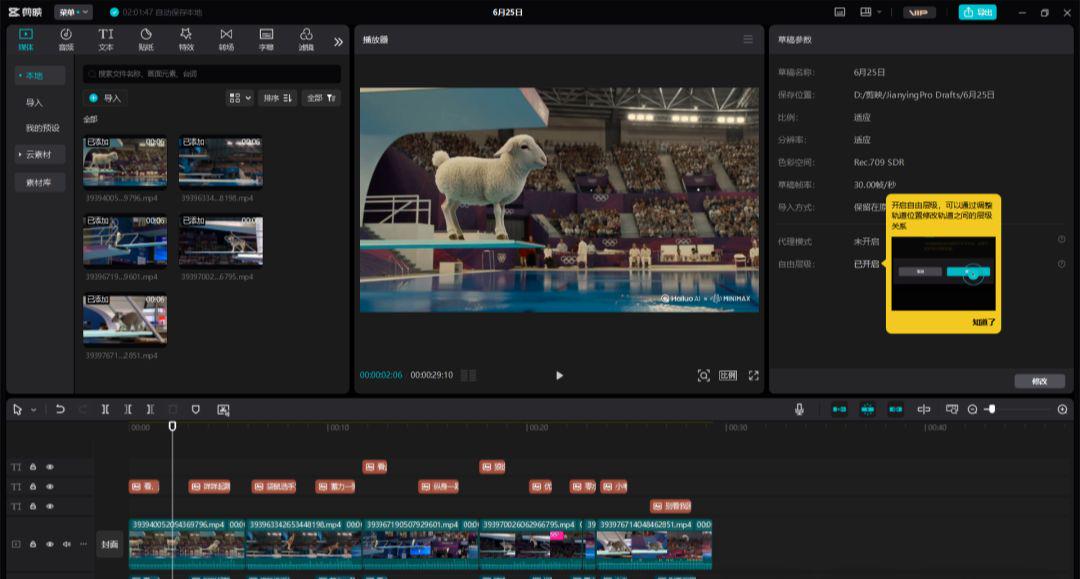Click the VIP icon in the top bar
Viewport: 1080px width, 579px height.
coord(919,12)
